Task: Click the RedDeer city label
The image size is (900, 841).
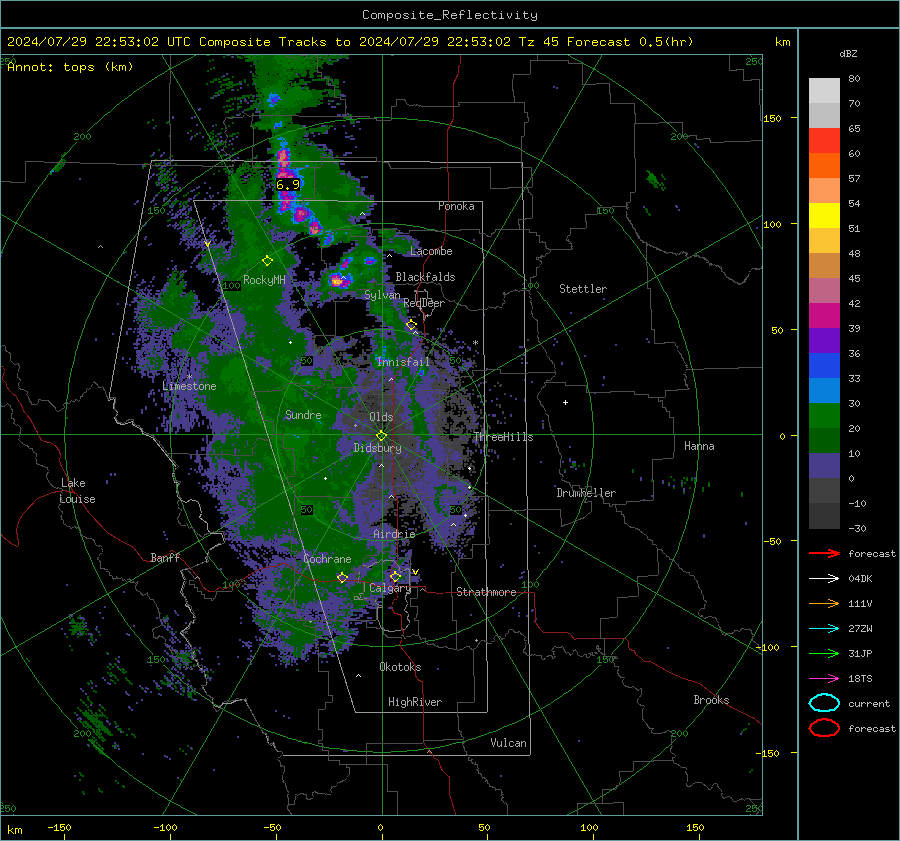Action: pyautogui.click(x=424, y=303)
